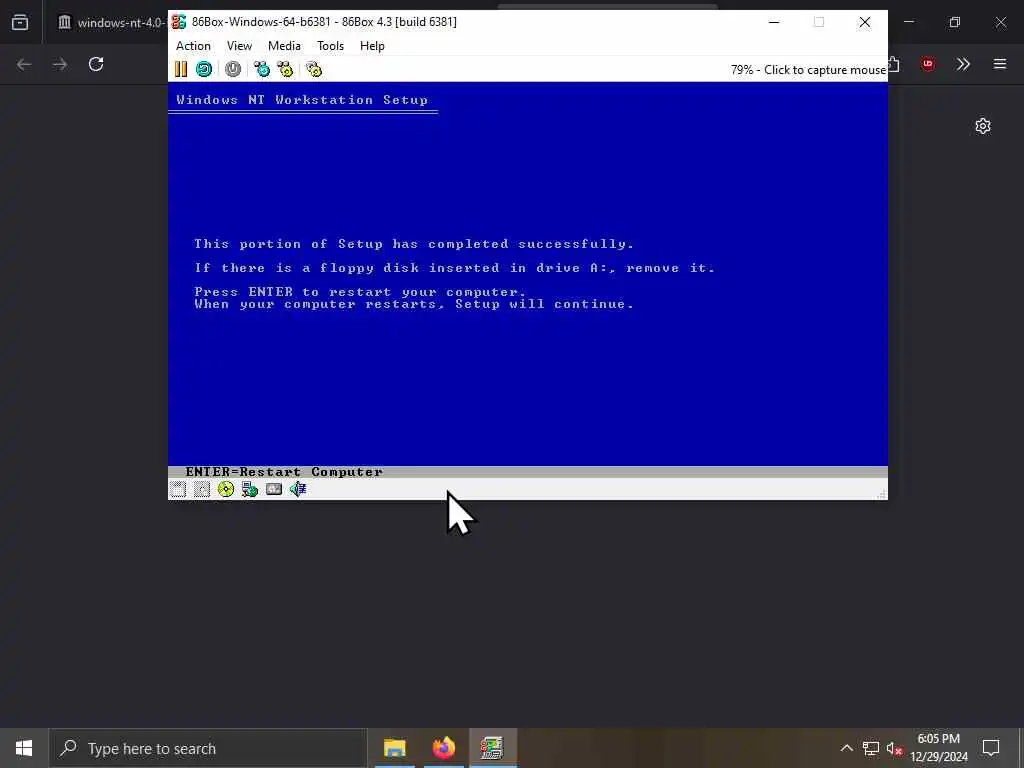Open the Help menu in 86Box
The image size is (1024, 768).
[x=372, y=46]
